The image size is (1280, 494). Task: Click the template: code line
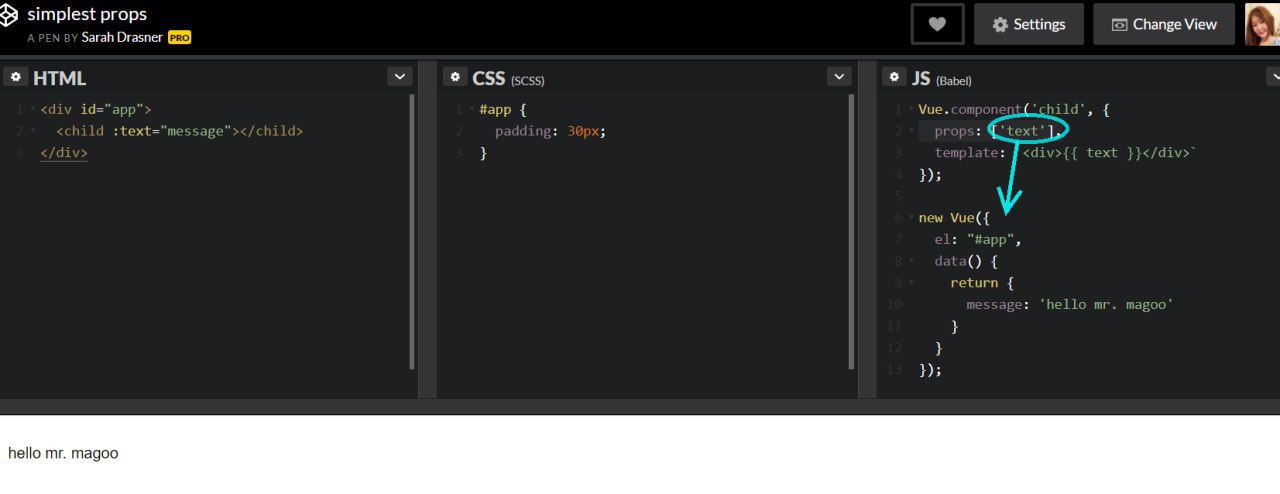pyautogui.click(x=1066, y=153)
